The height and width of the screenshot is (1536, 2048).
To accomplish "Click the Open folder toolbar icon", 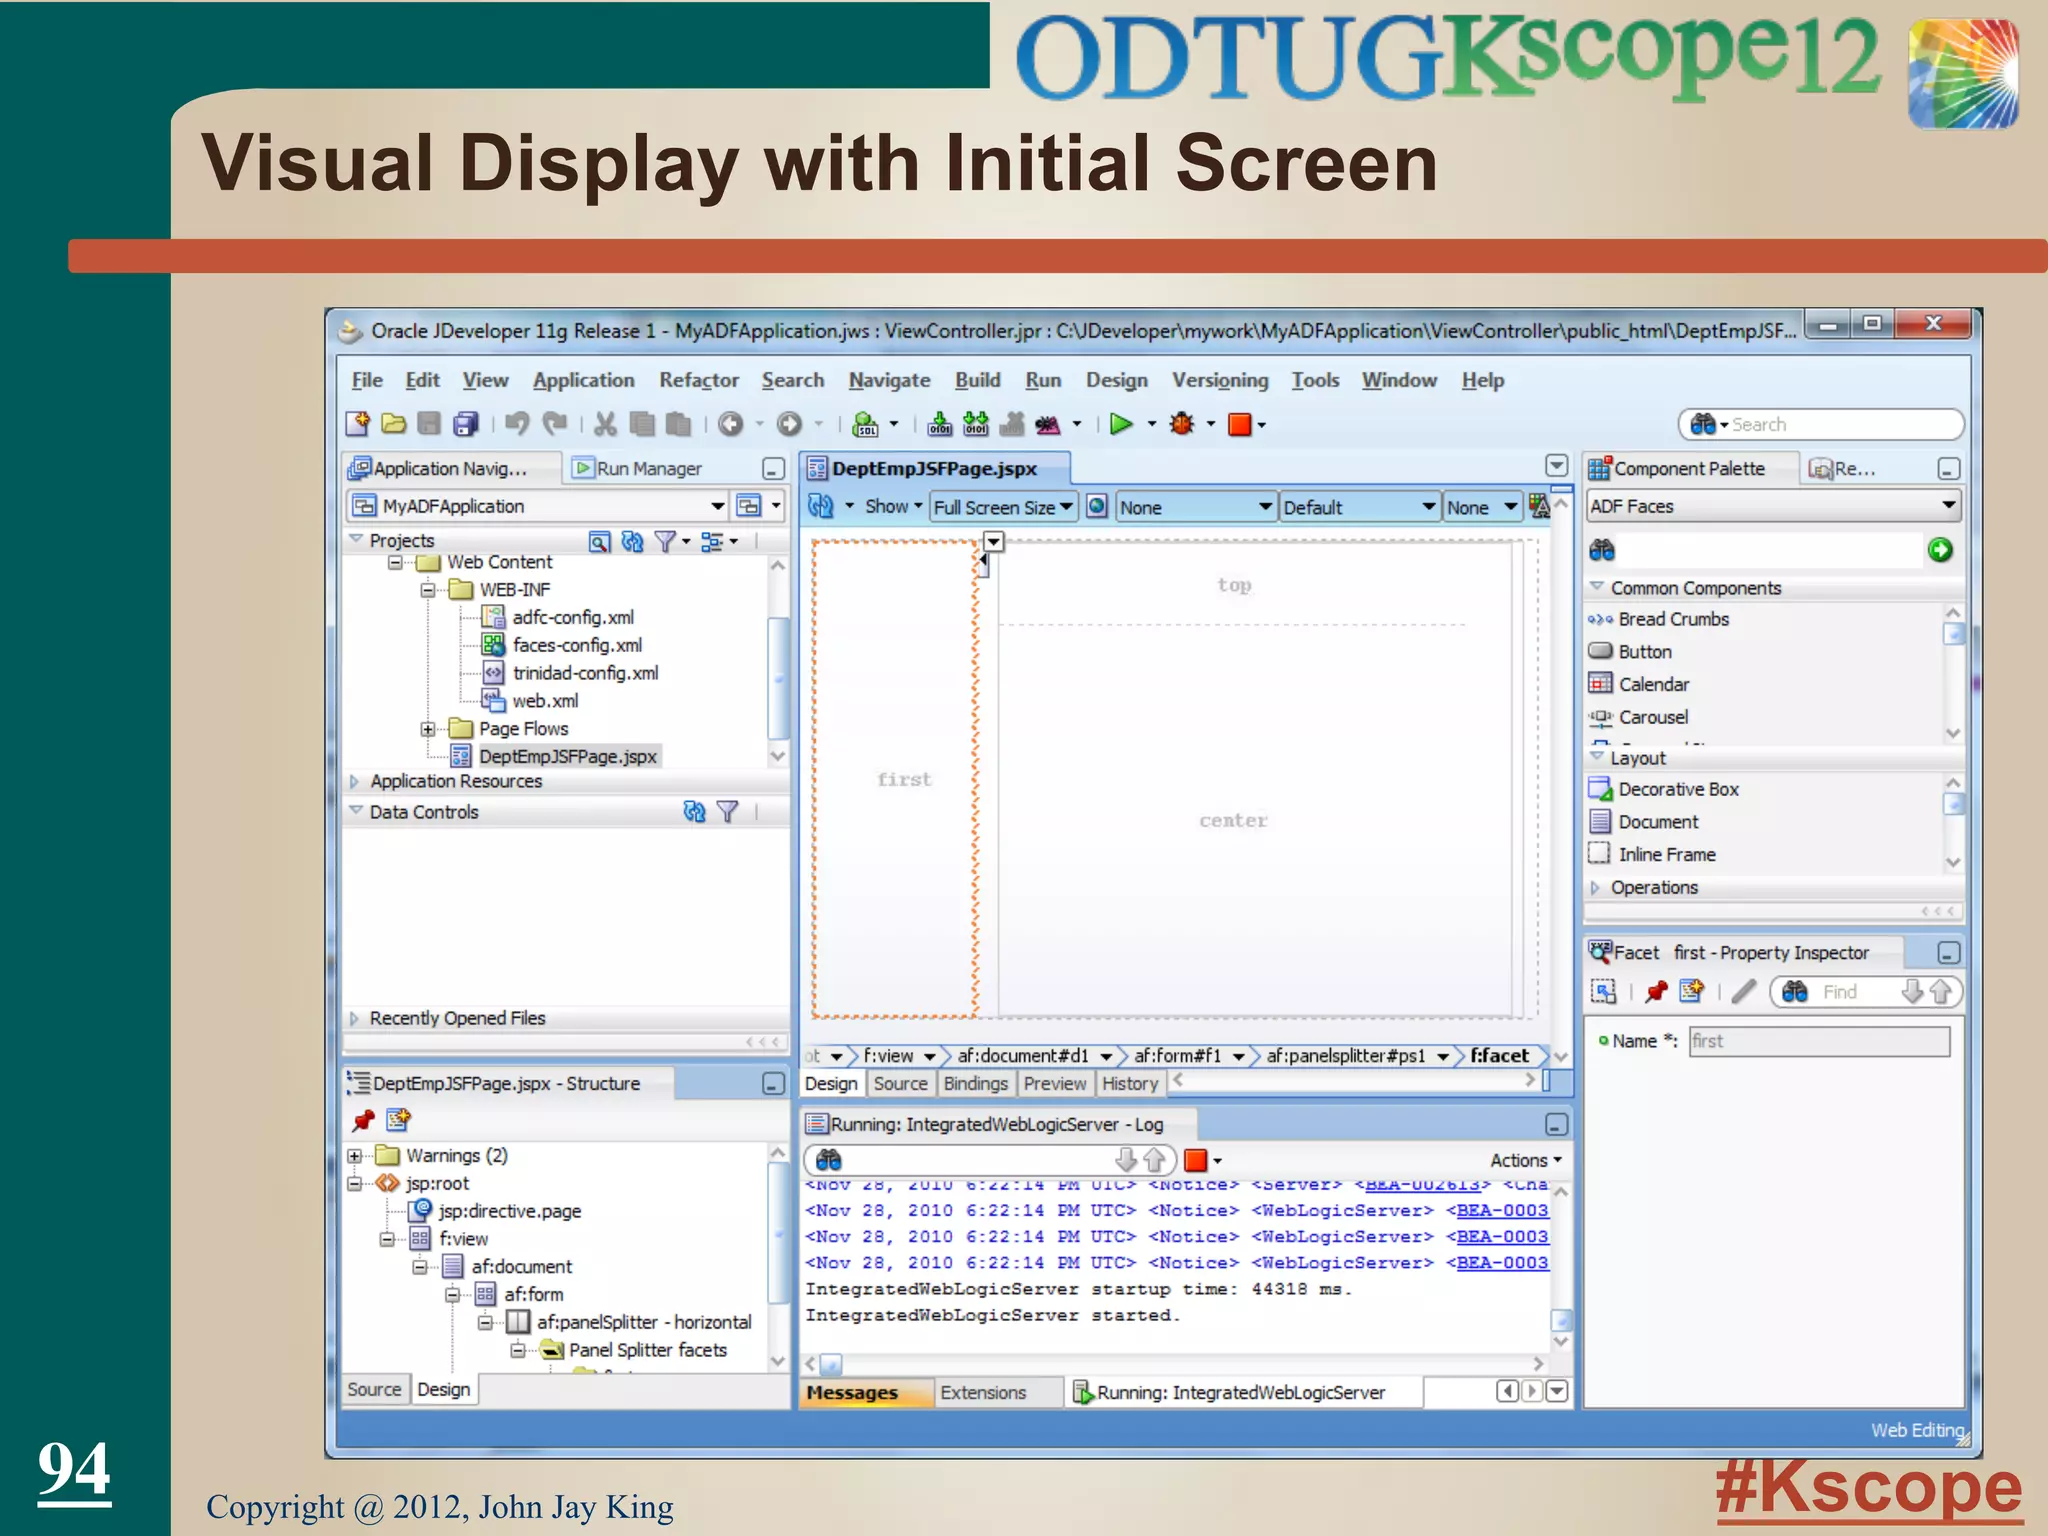I will tap(394, 424).
